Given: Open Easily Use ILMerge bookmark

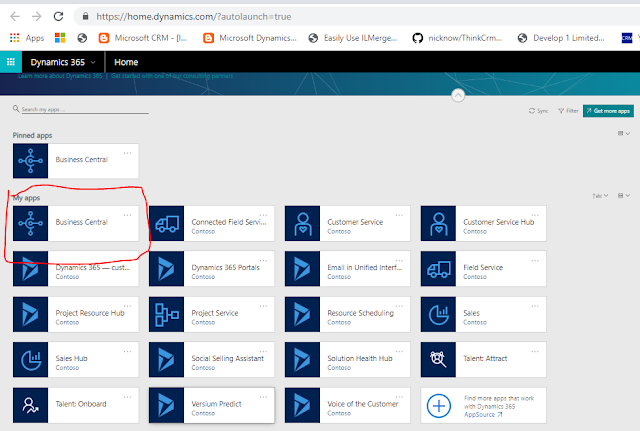Looking at the screenshot, I should click(353, 38).
